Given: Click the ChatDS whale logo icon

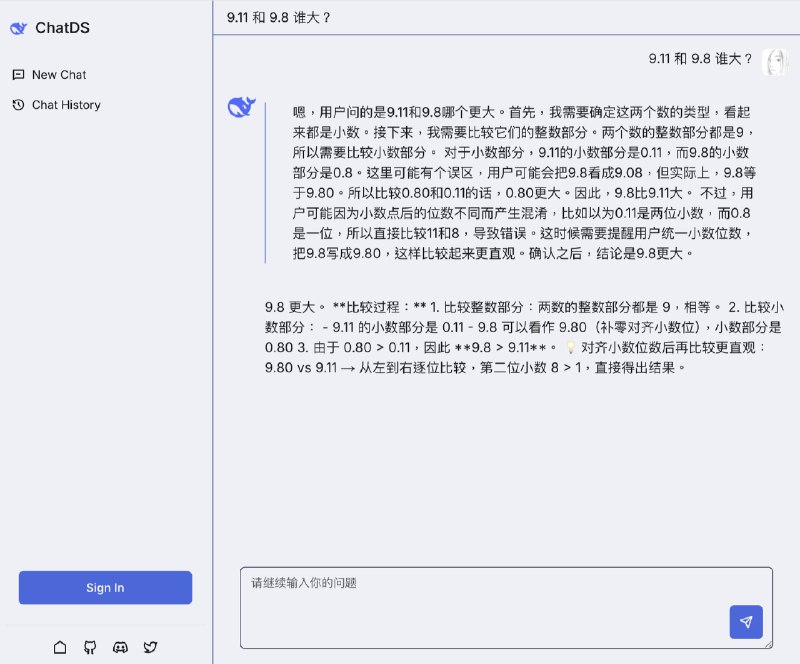Looking at the screenshot, I should (x=18, y=28).
